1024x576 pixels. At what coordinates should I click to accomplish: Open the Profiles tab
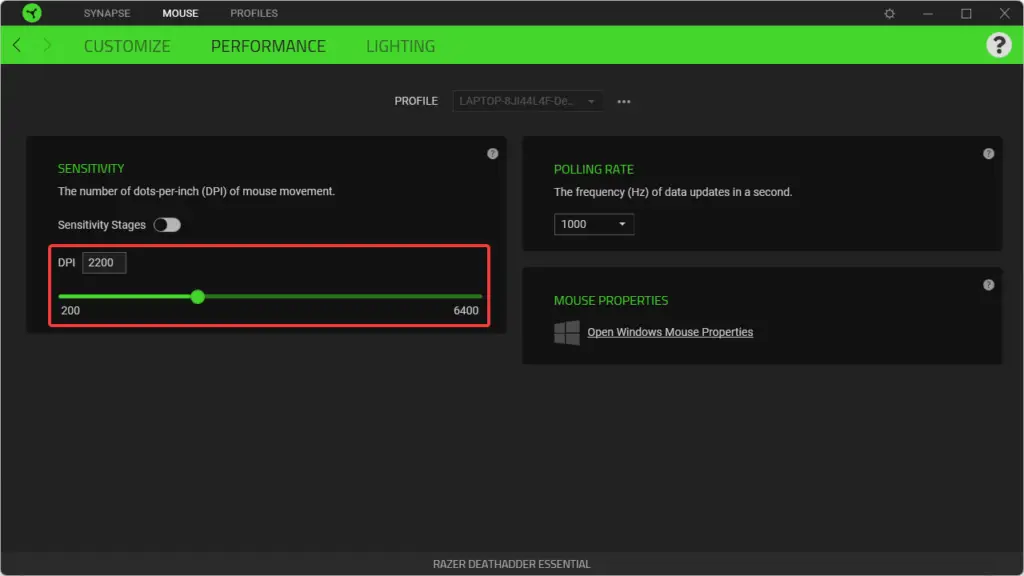click(254, 13)
